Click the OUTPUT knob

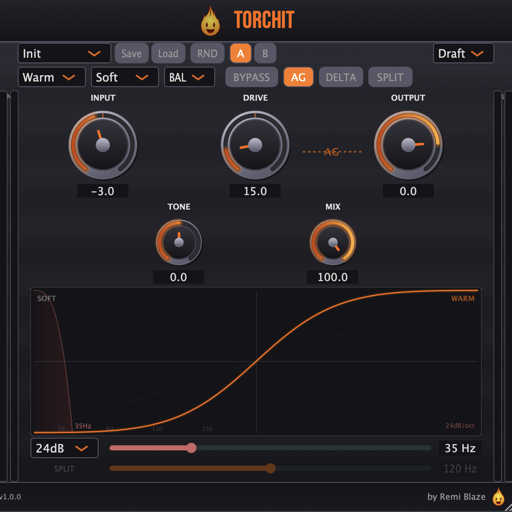click(x=408, y=145)
